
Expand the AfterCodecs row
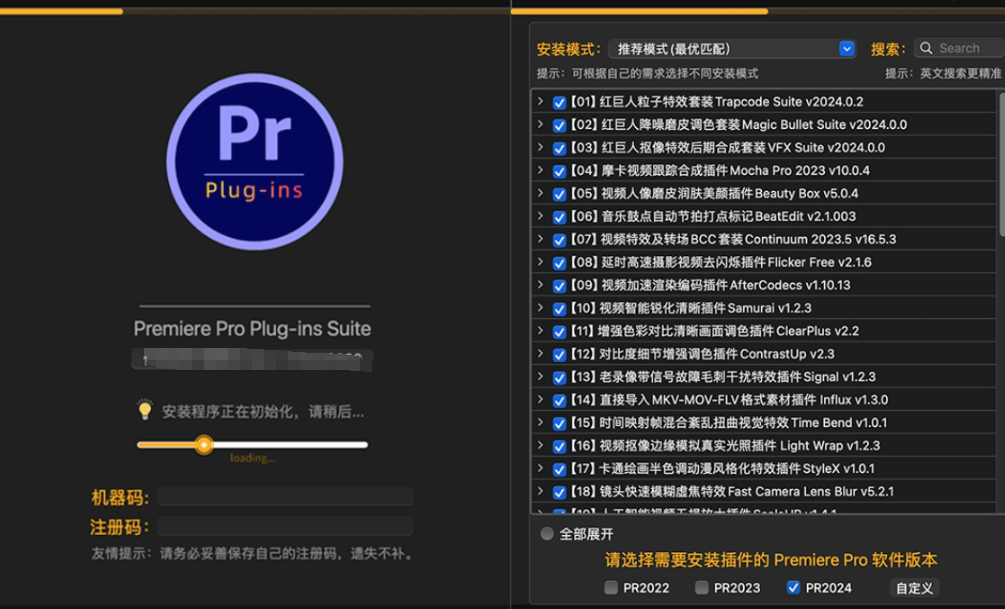coord(540,285)
